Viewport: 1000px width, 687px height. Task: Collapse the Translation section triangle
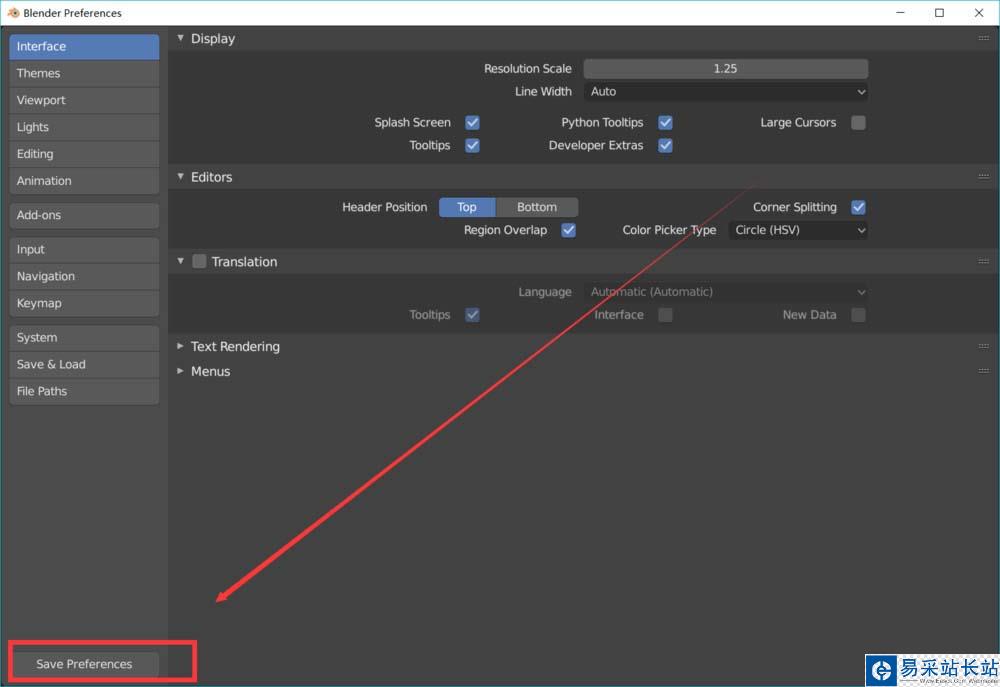click(180, 262)
